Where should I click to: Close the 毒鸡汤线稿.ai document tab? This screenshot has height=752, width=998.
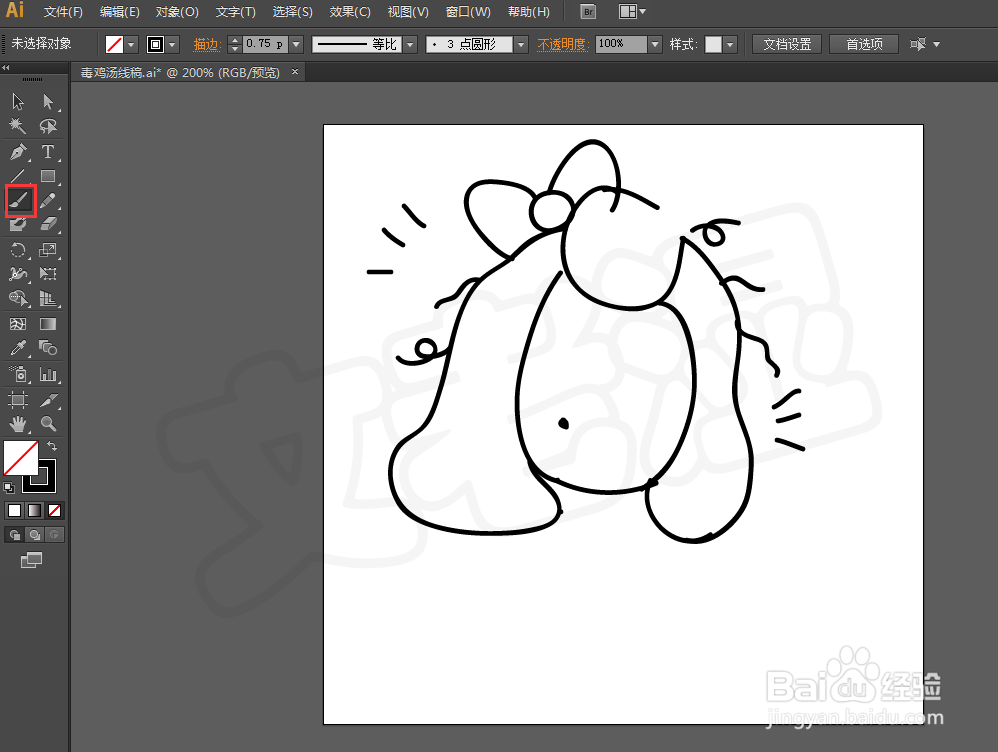[295, 72]
